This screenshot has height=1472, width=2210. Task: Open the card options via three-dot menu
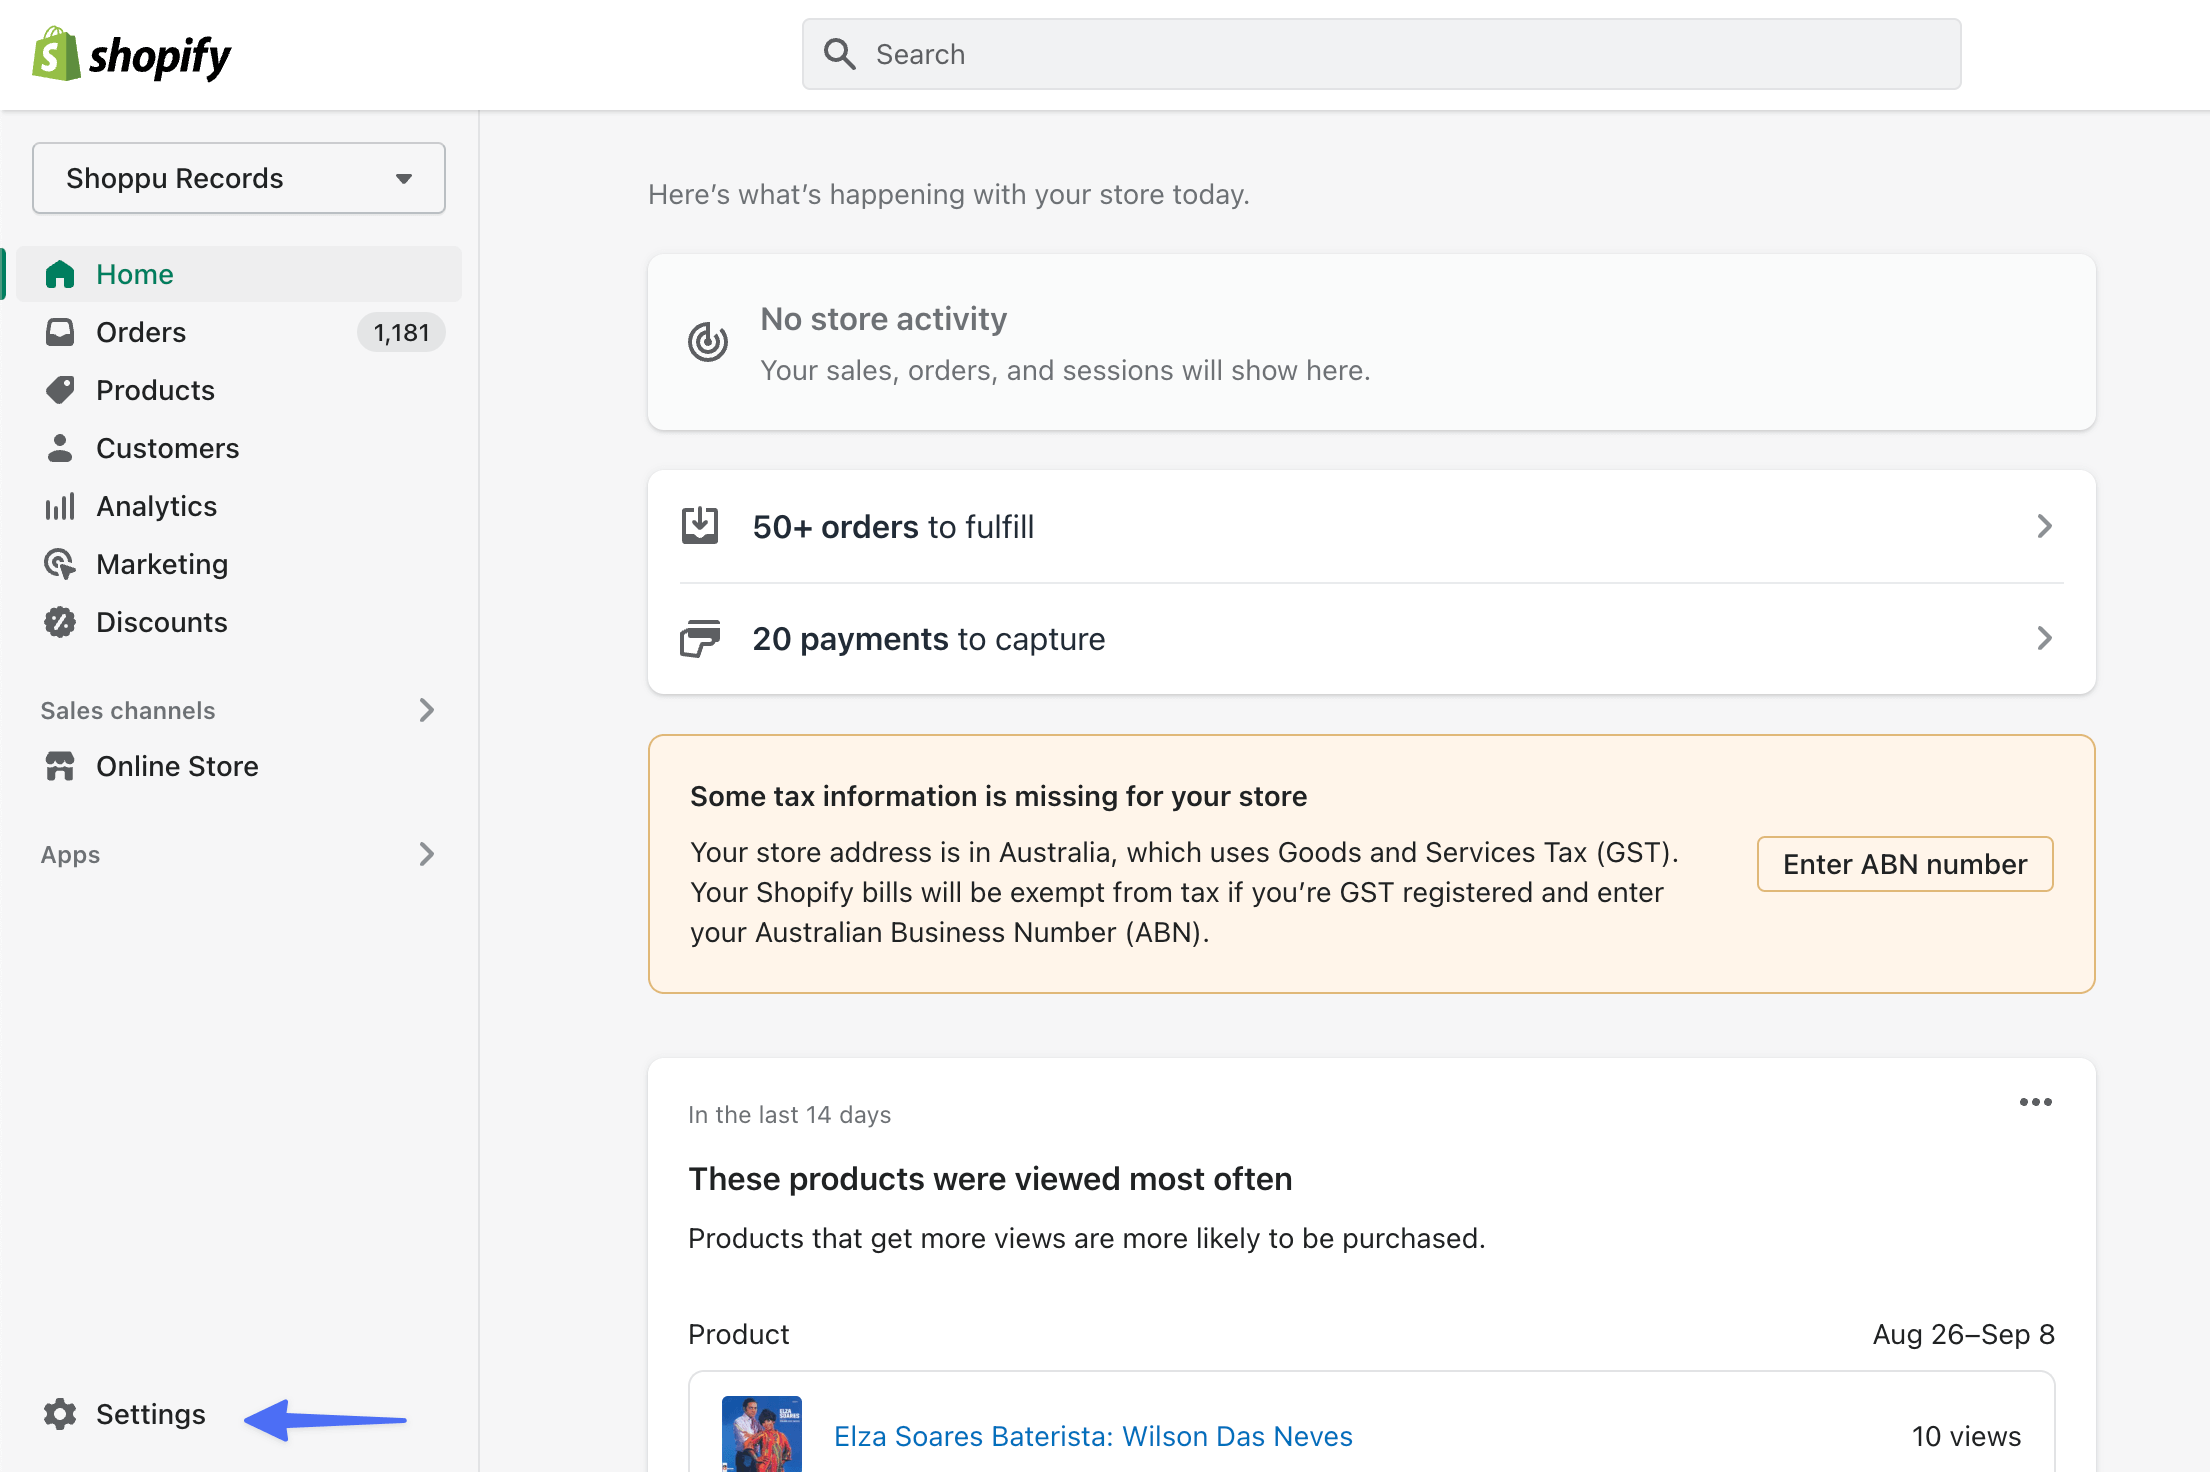pyautogui.click(x=2036, y=1102)
